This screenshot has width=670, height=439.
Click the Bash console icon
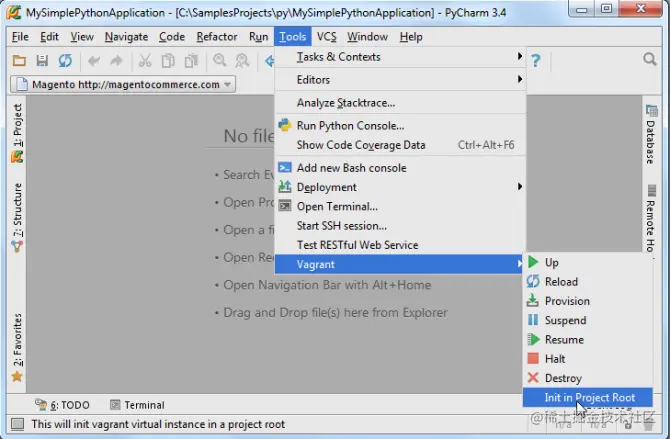point(285,167)
